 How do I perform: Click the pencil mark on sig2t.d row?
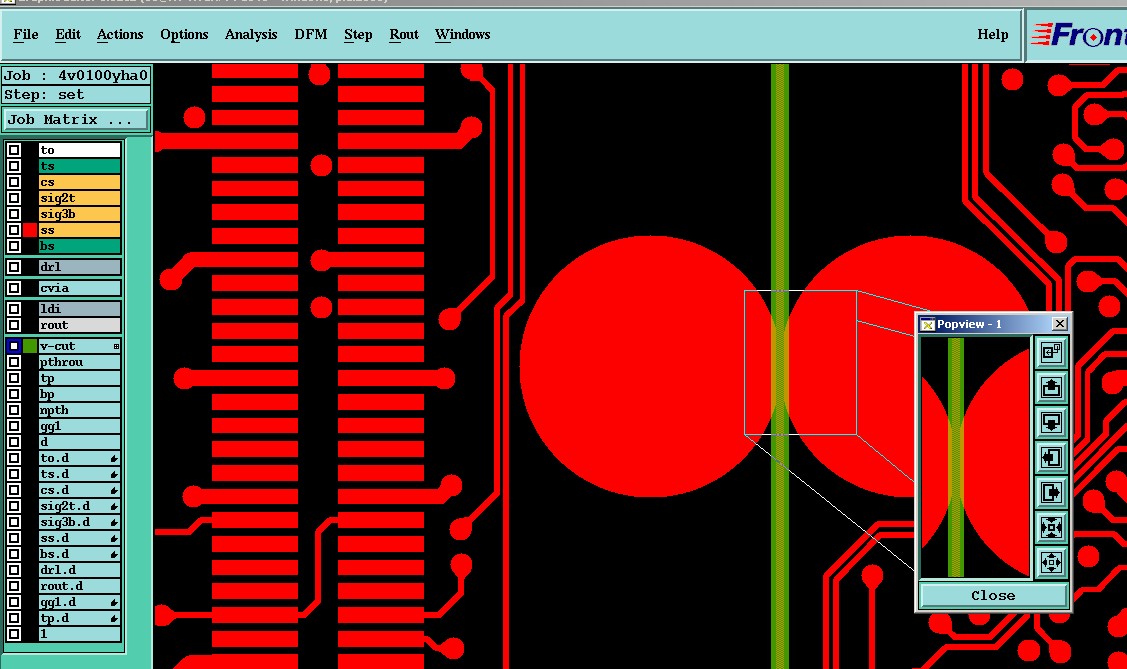click(114, 507)
